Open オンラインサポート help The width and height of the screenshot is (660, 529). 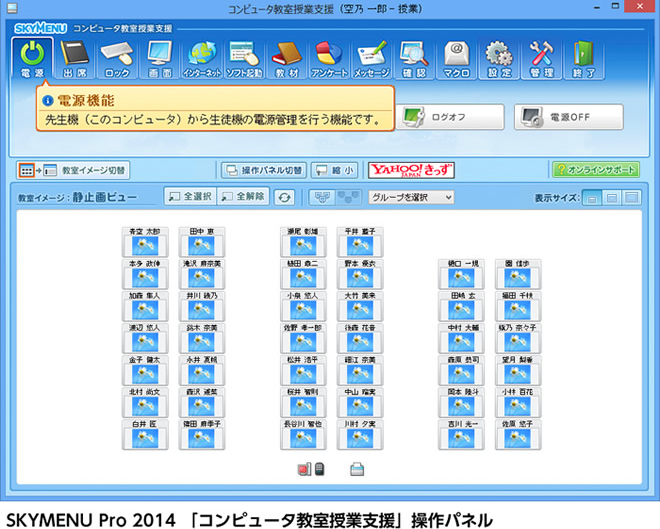[x=596, y=170]
